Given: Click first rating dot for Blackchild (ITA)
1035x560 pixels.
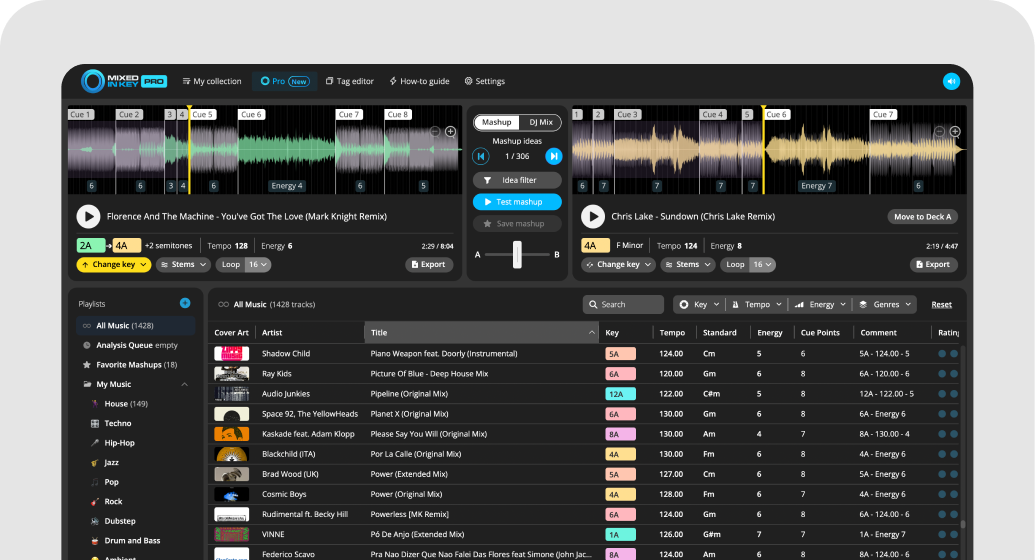Looking at the screenshot, I should pyautogui.click(x=942, y=454).
